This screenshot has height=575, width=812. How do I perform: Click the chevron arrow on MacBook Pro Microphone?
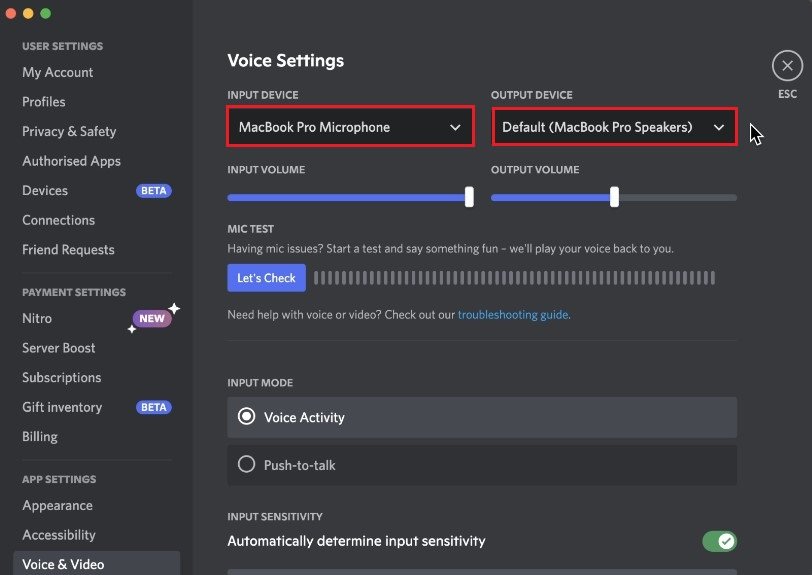click(455, 128)
